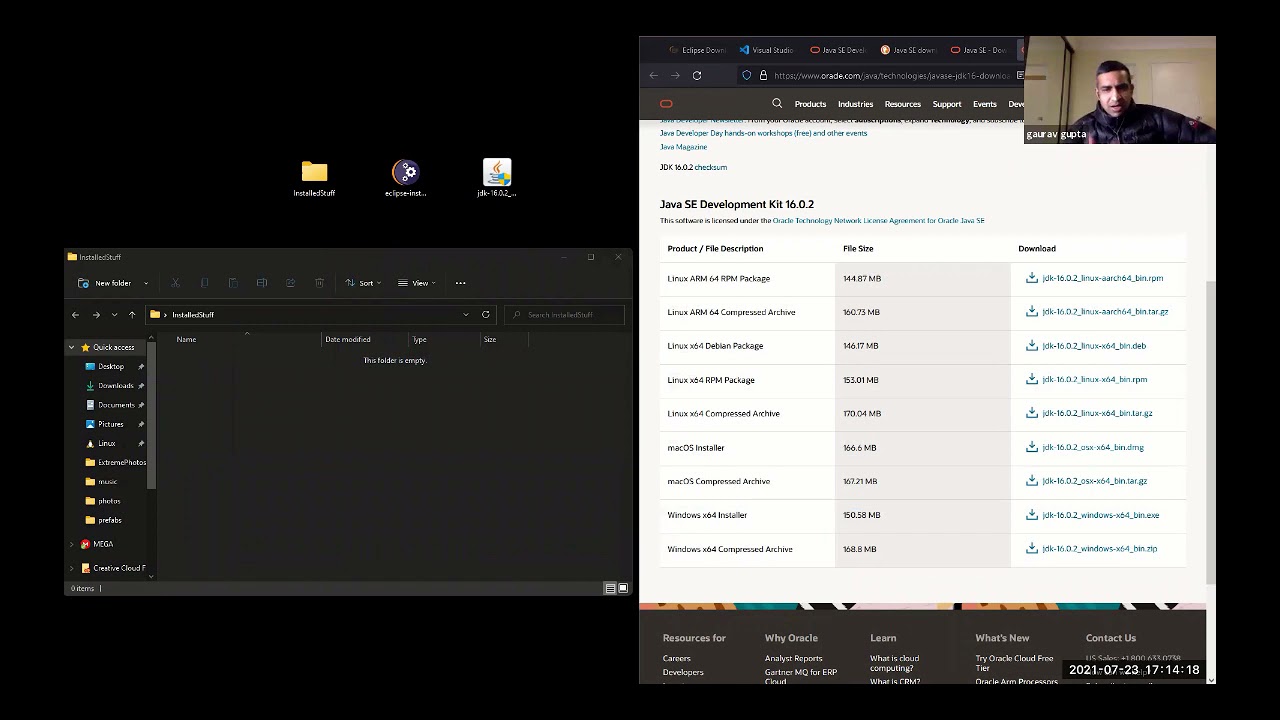
Task: Go back in File Explorer navigation
Action: pos(75,315)
